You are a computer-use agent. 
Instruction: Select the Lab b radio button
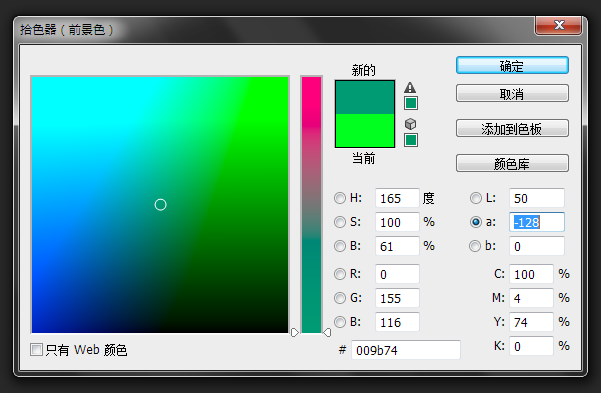475,246
